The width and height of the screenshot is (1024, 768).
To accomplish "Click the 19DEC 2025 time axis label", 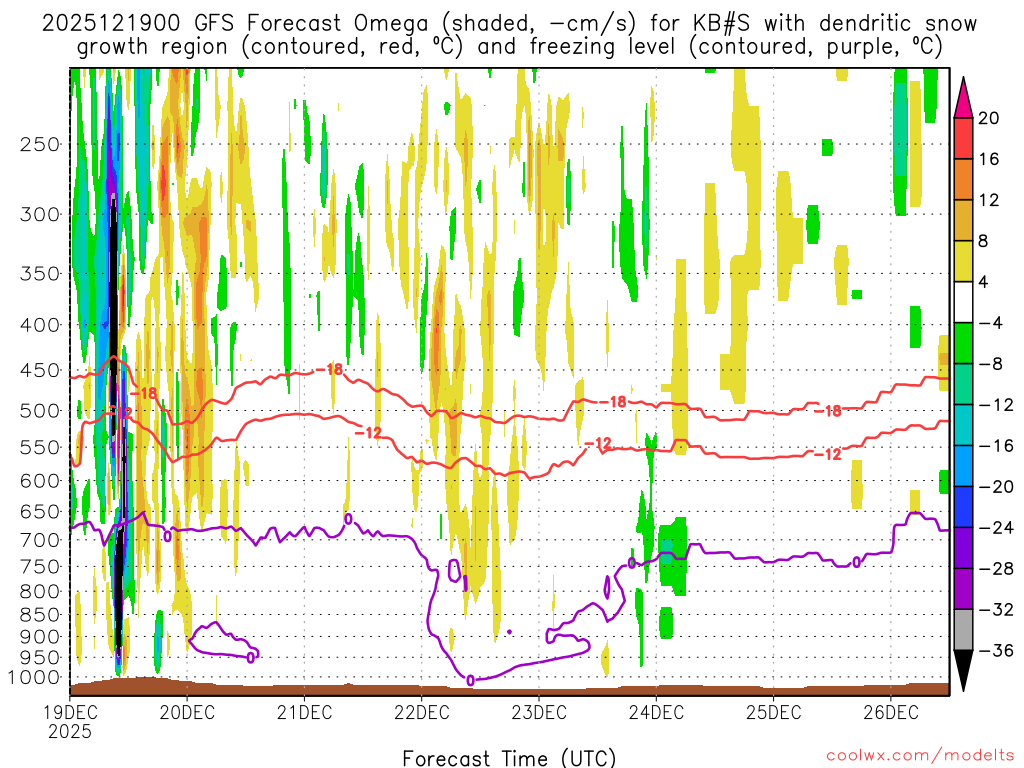I will tap(69, 721).
